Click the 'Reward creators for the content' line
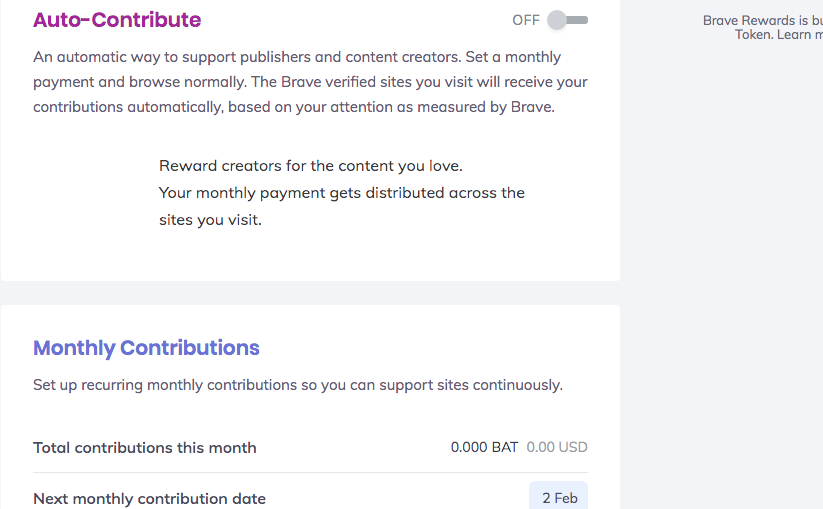 [310, 166]
